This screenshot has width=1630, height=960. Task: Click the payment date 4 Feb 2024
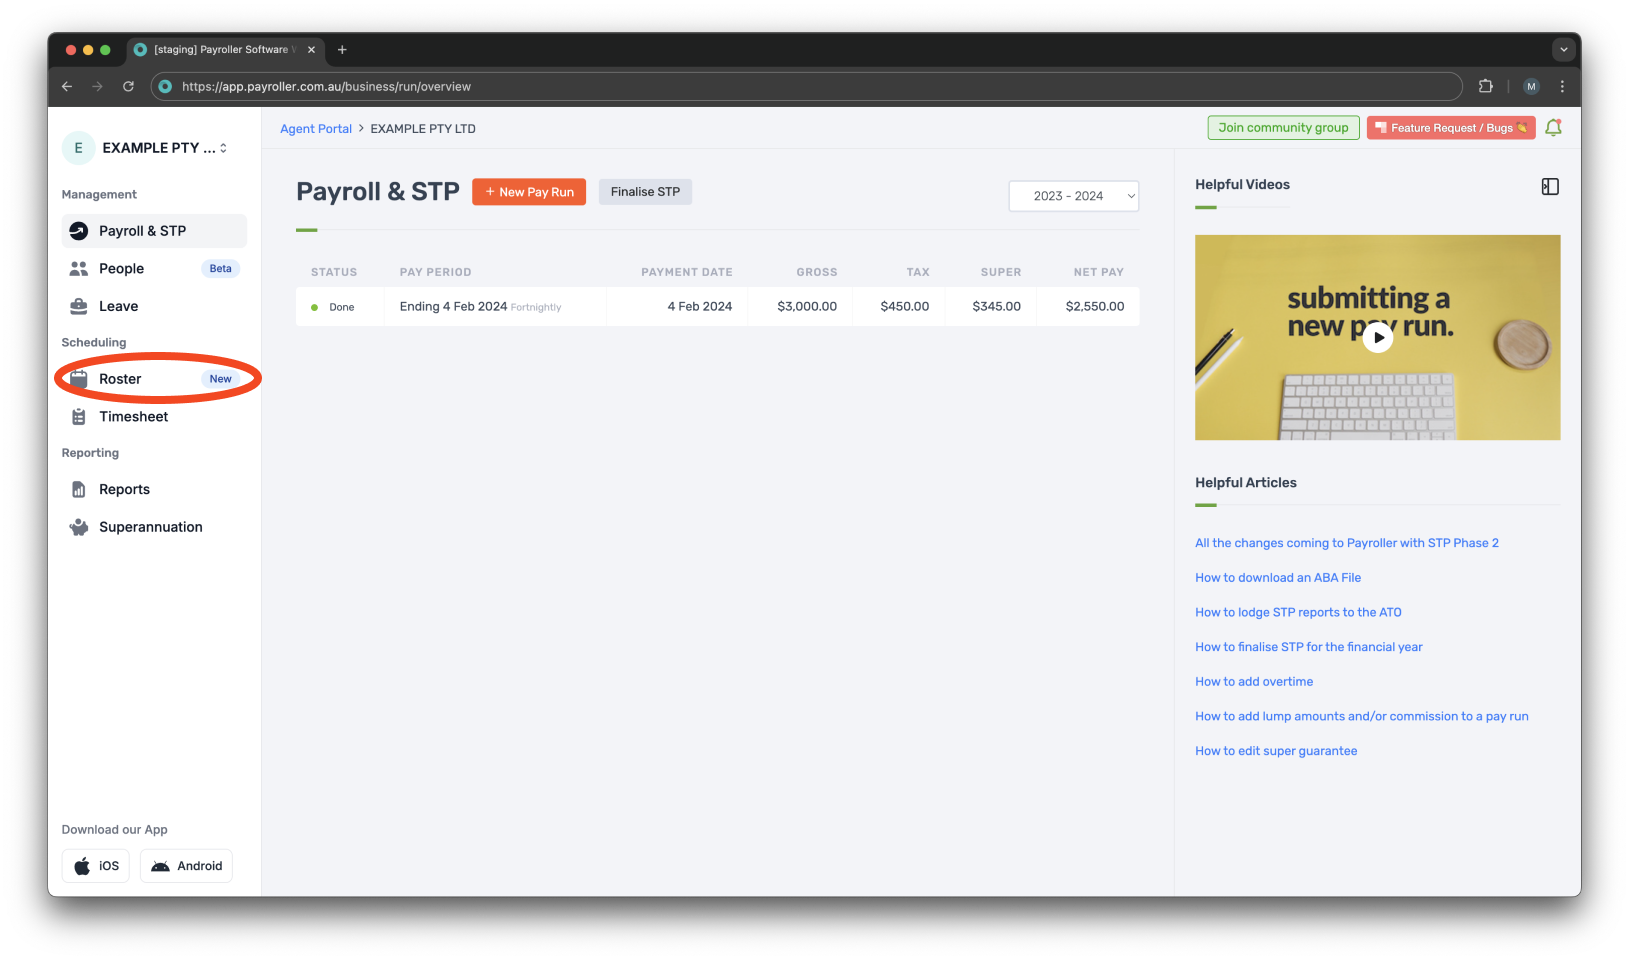700,307
